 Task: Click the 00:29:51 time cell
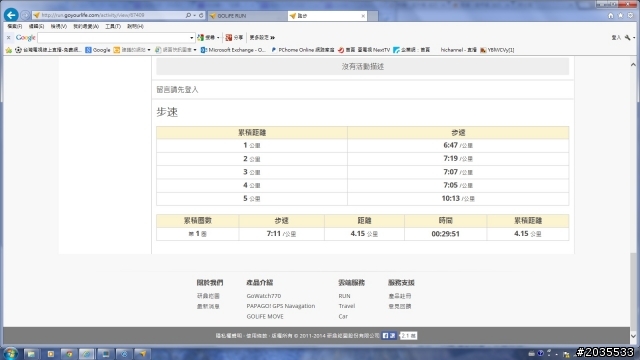445,234
